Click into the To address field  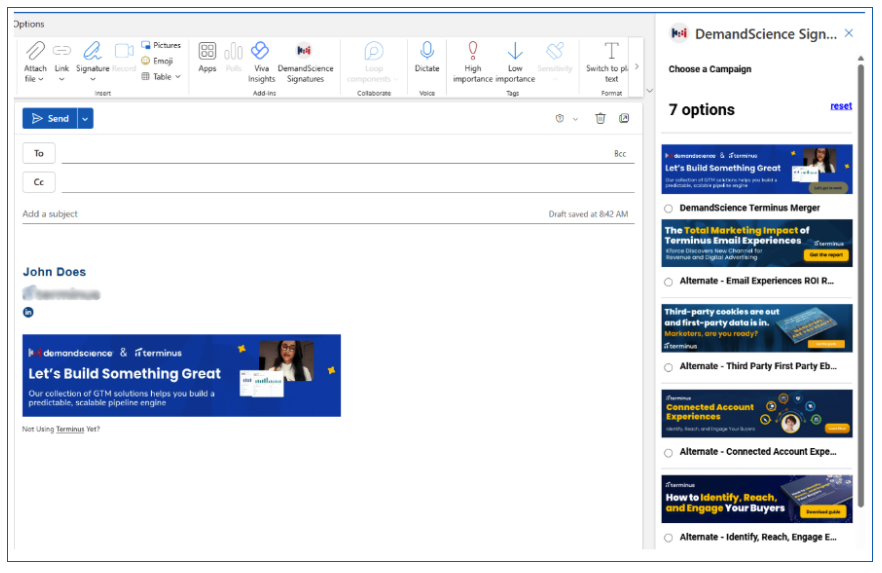tap(335, 154)
